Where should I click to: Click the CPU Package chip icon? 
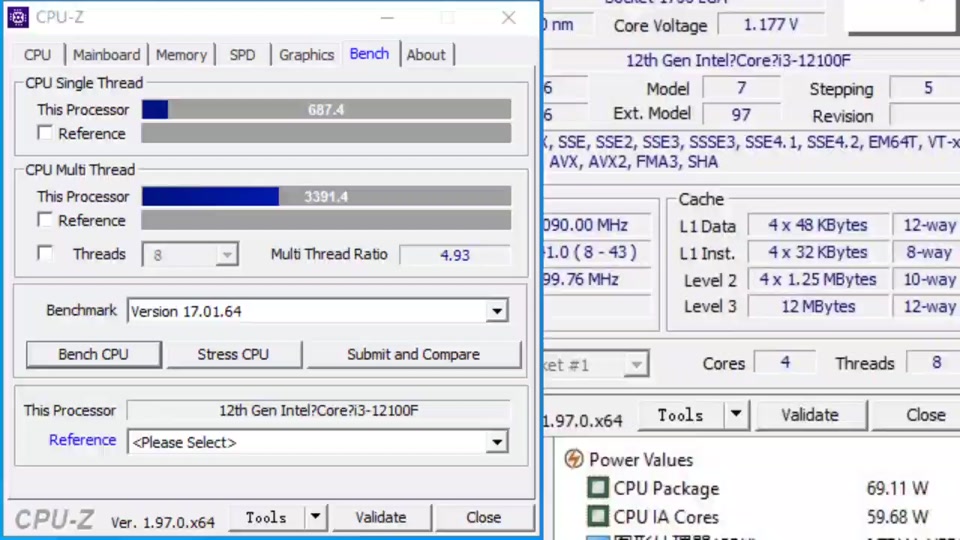click(598, 488)
